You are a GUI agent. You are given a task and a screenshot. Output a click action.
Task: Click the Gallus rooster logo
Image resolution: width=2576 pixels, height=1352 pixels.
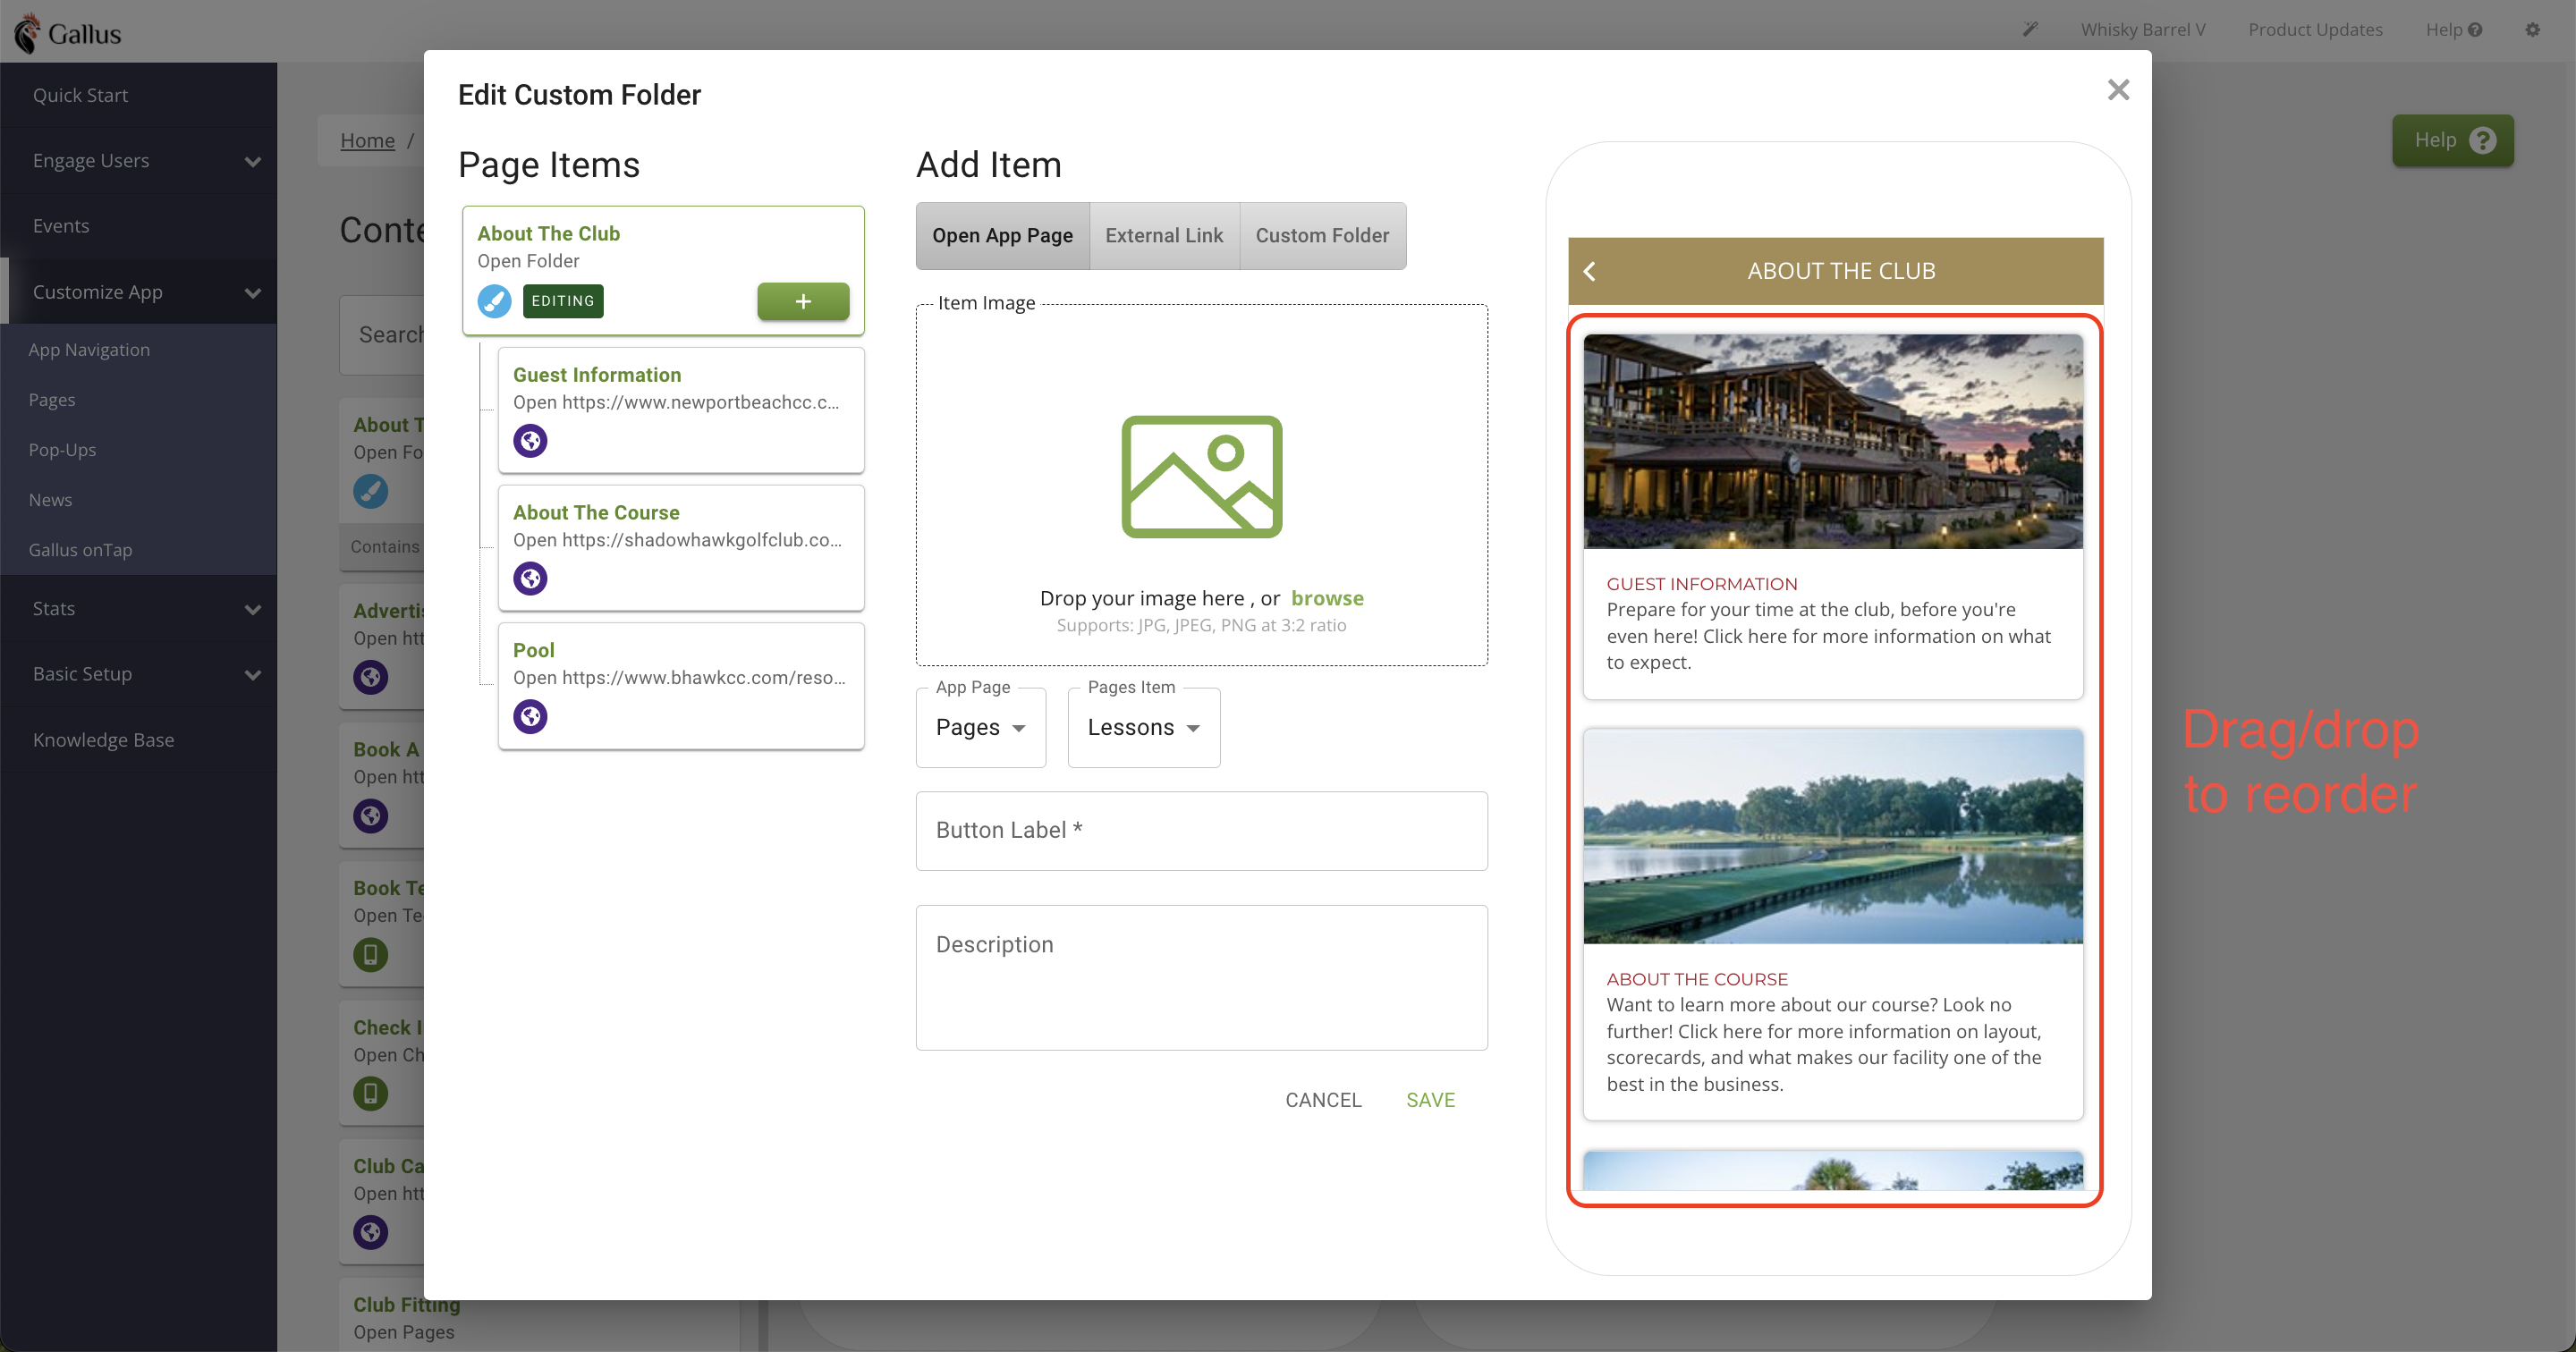point(28,33)
